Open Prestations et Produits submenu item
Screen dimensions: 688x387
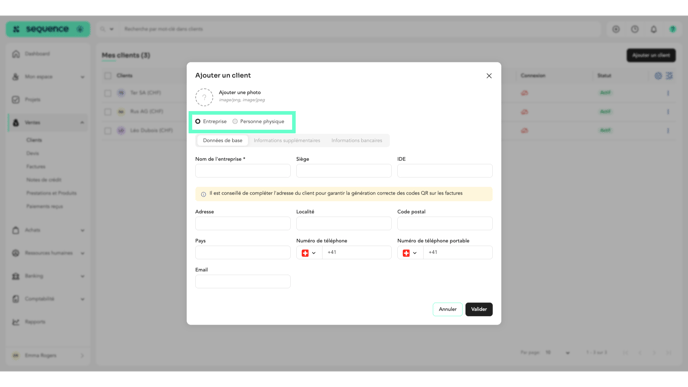[51, 193]
